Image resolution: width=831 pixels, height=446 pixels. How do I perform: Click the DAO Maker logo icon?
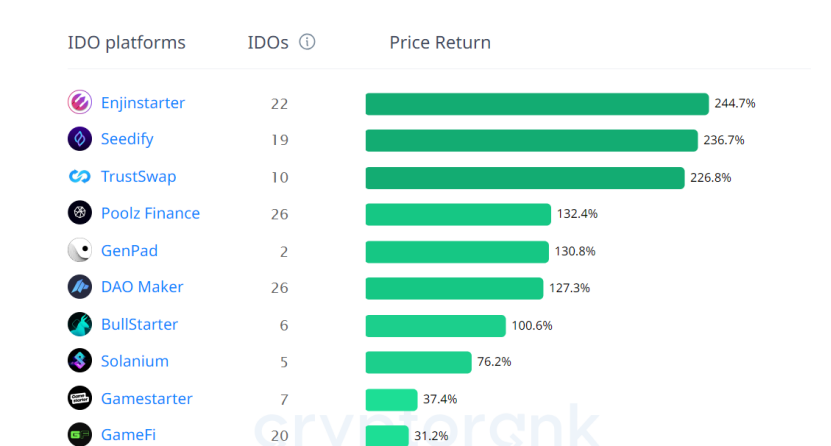[80, 287]
